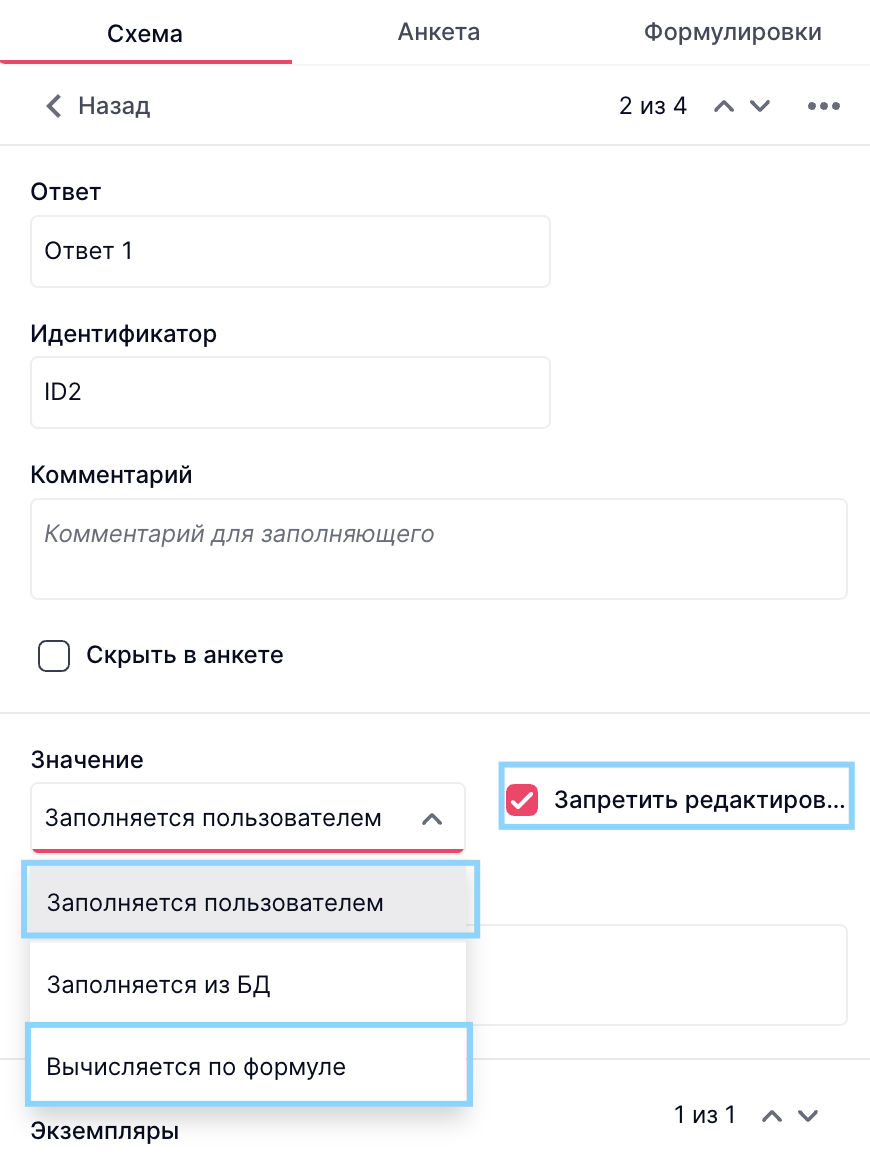Click the down chevron next to 1 из 1
870x1156 pixels.
tap(808, 1115)
